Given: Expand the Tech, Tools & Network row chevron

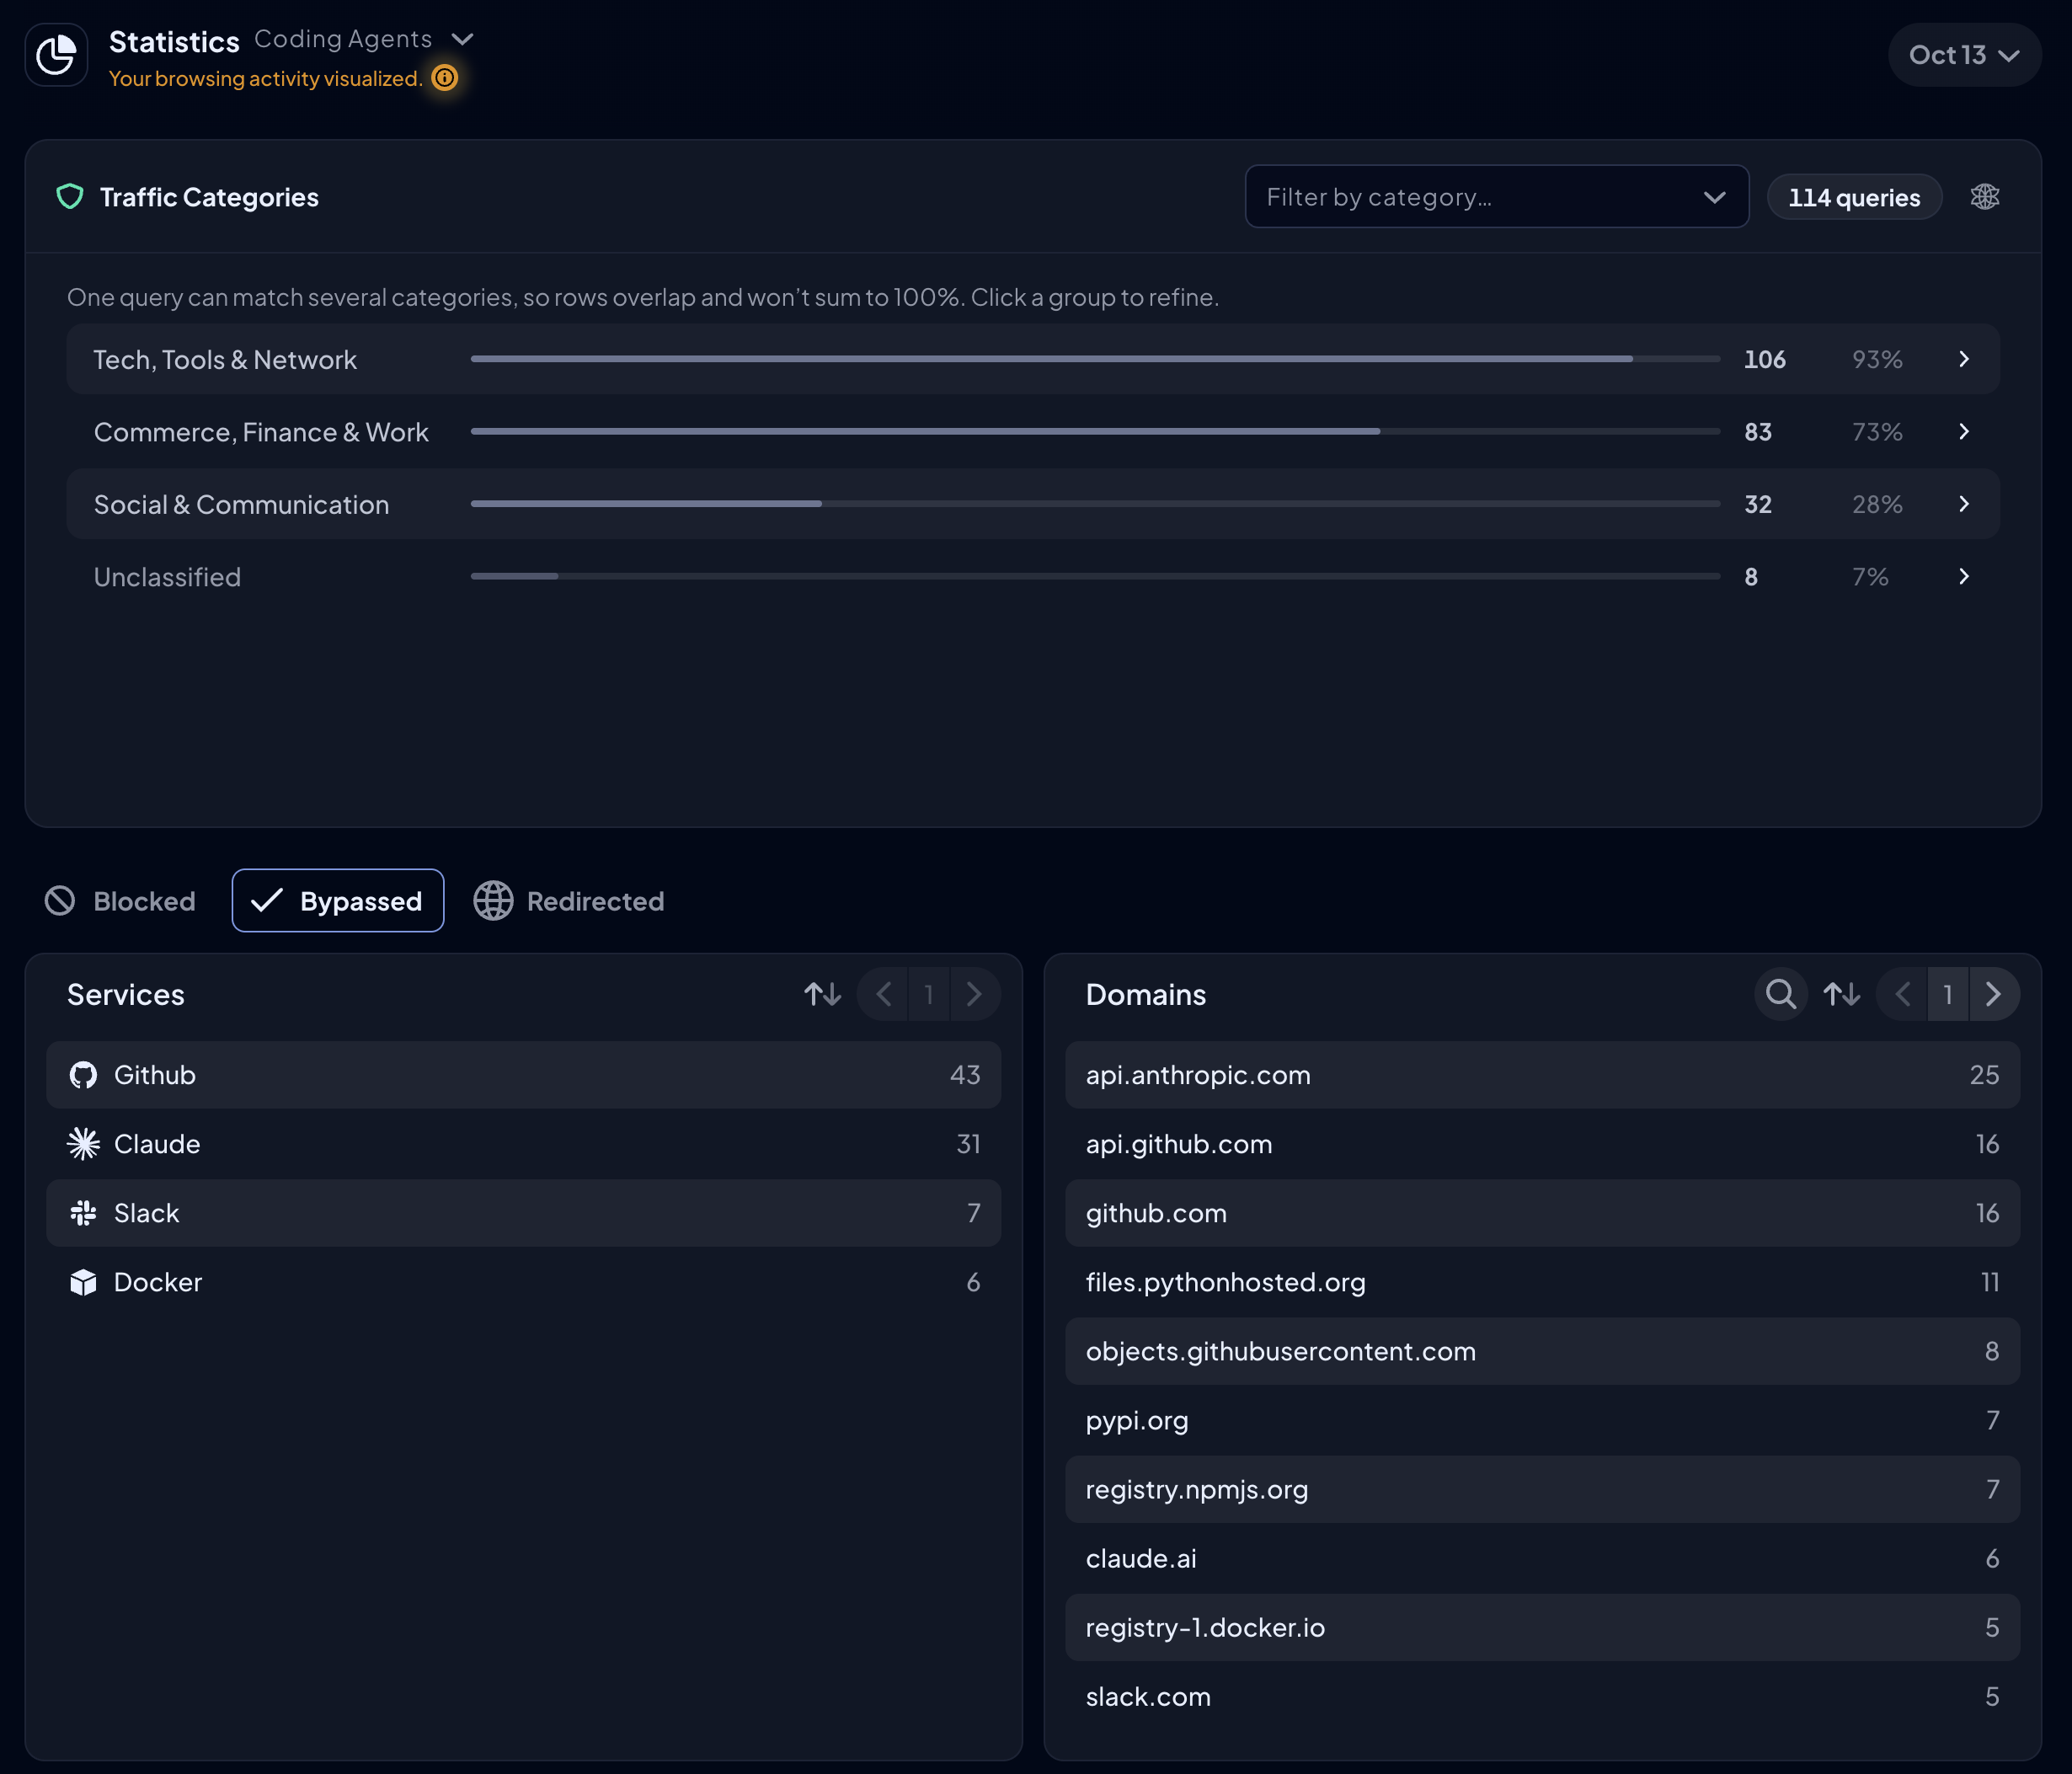Looking at the screenshot, I should 1964,359.
